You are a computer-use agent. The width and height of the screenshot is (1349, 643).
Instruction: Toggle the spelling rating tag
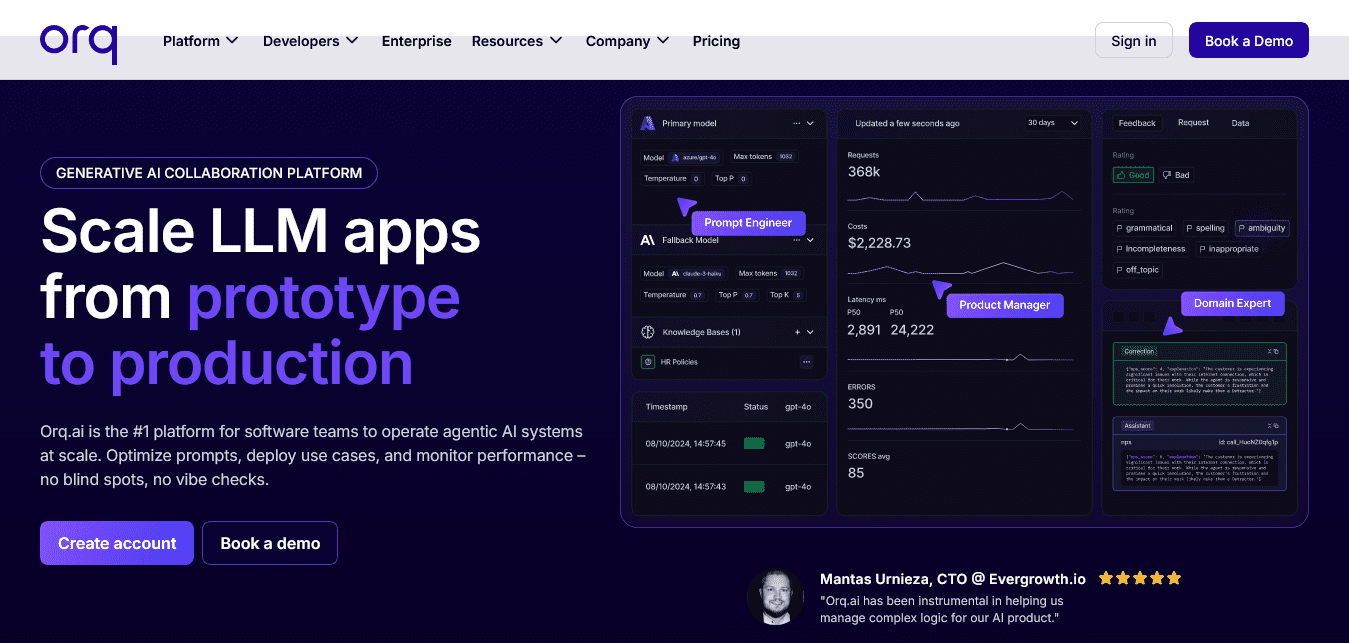1206,228
